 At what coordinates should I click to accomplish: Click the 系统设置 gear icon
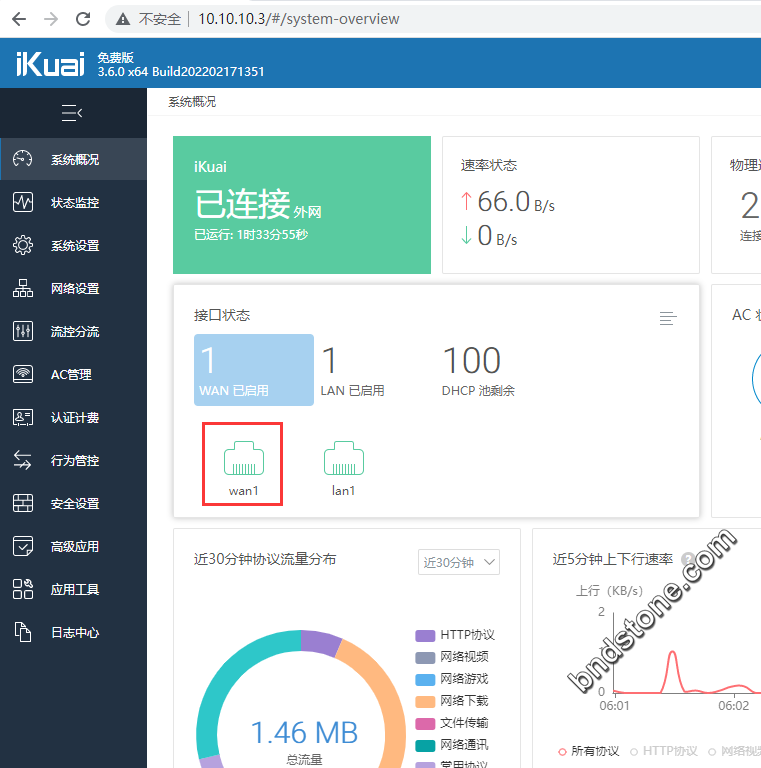point(23,245)
